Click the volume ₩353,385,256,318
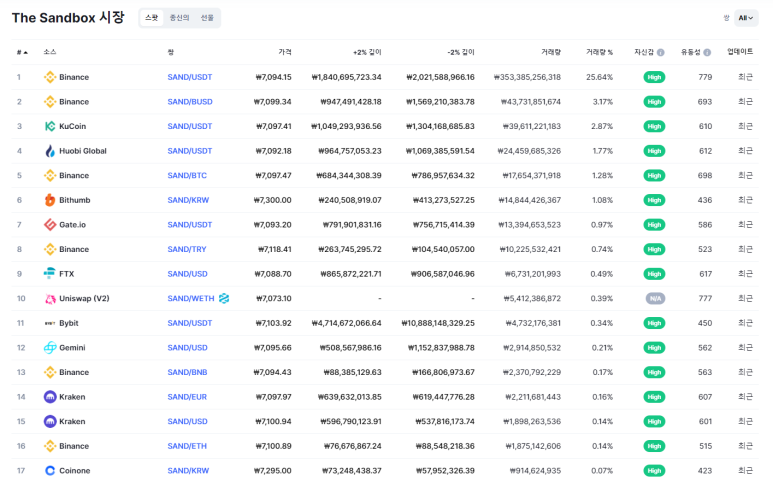Screen dimensions: 773x481 [527, 77]
